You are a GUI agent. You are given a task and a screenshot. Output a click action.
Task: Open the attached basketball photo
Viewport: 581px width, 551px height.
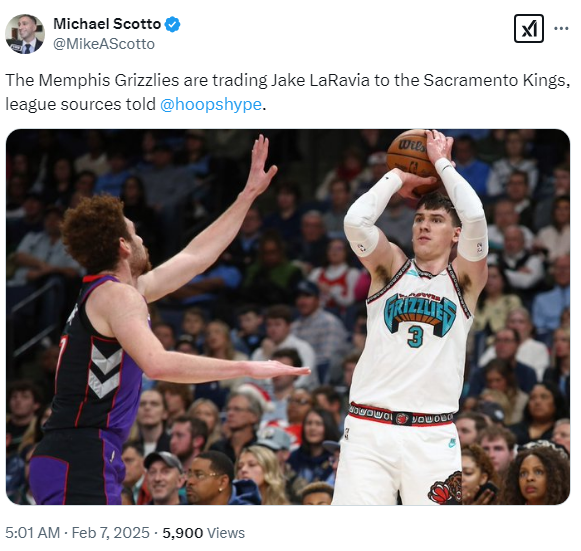click(x=288, y=317)
